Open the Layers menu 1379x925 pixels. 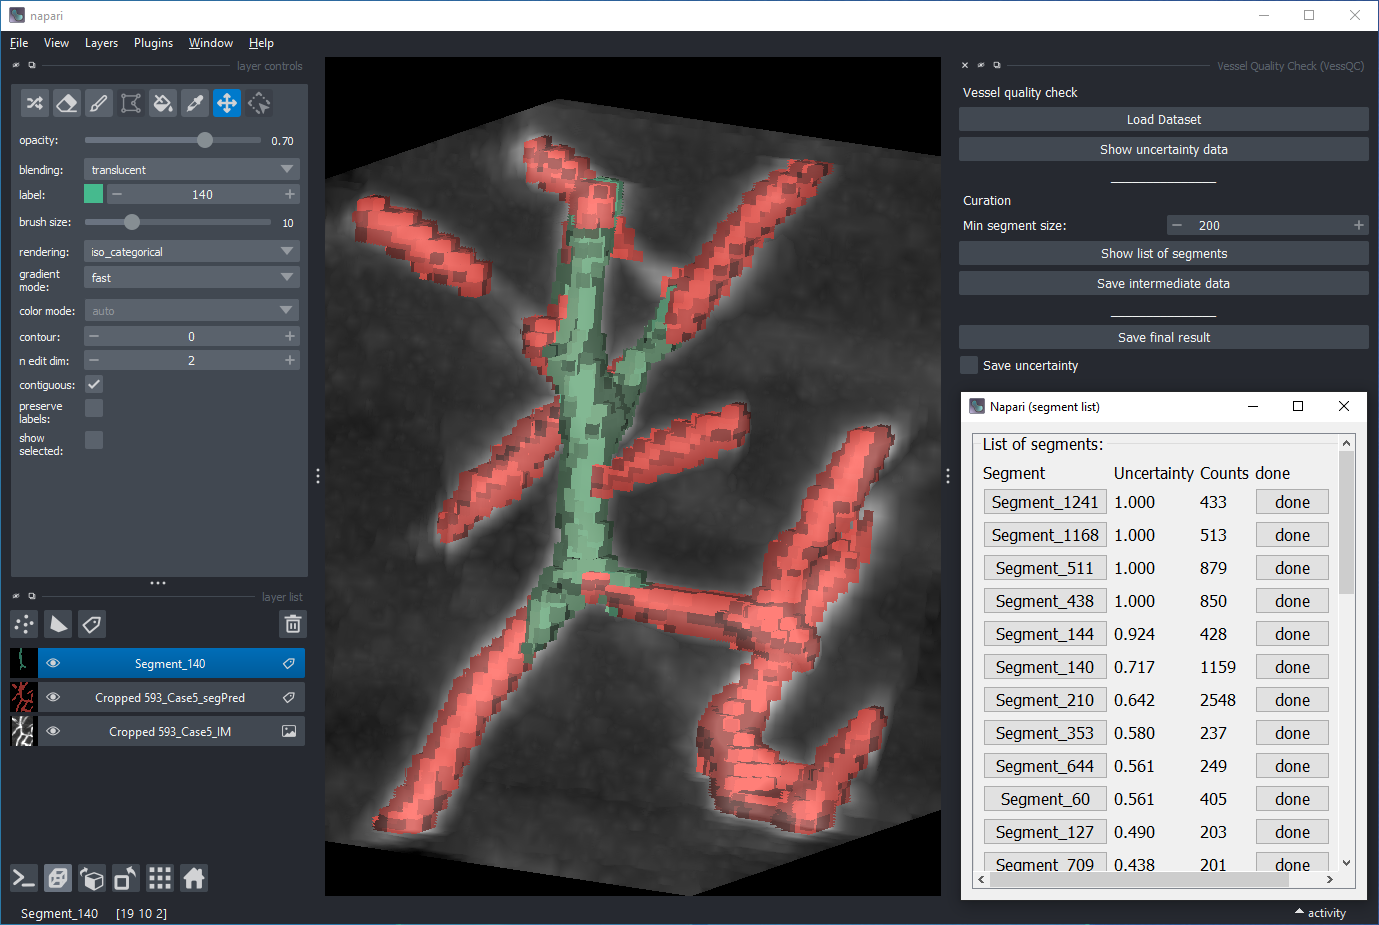click(x=101, y=43)
